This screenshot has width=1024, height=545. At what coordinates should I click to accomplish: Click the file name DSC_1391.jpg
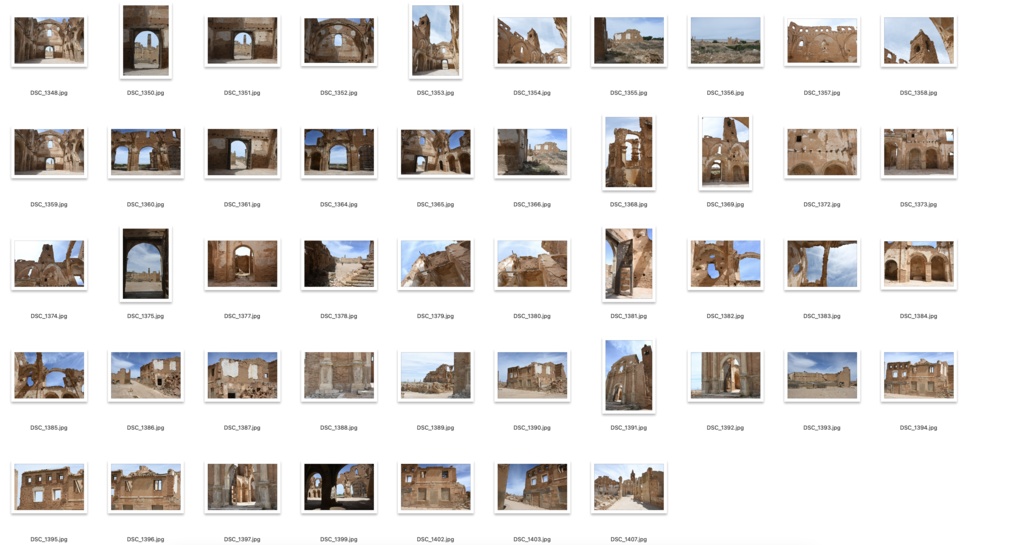(629, 428)
